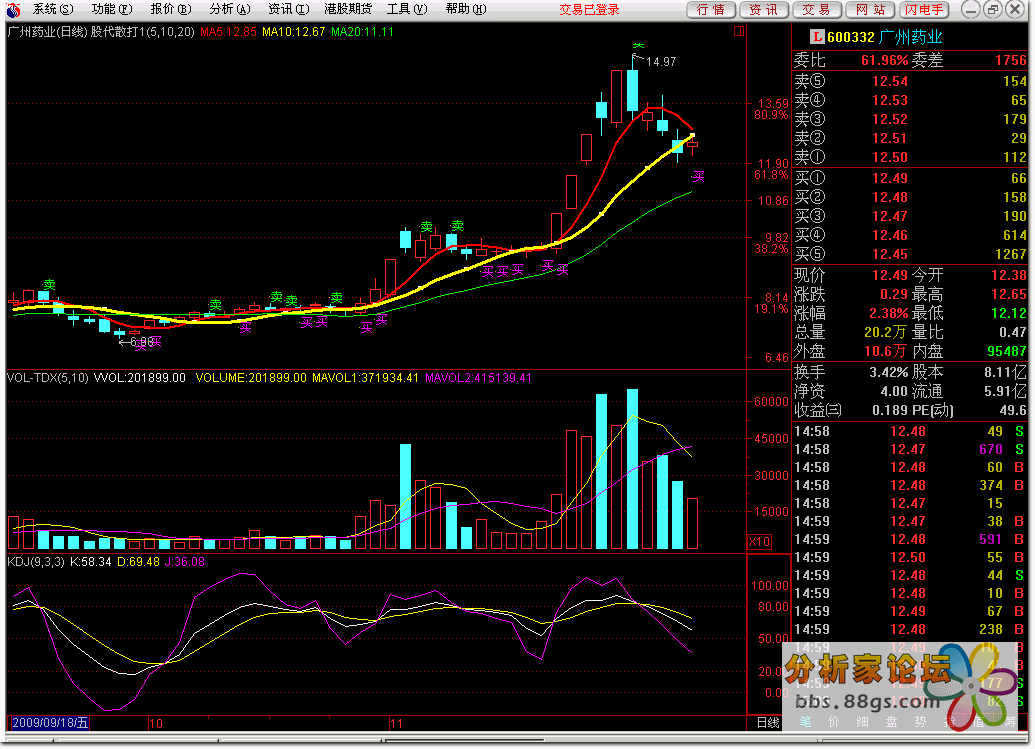
Task: Open the 帮助(H) menu
Action: click(465, 9)
